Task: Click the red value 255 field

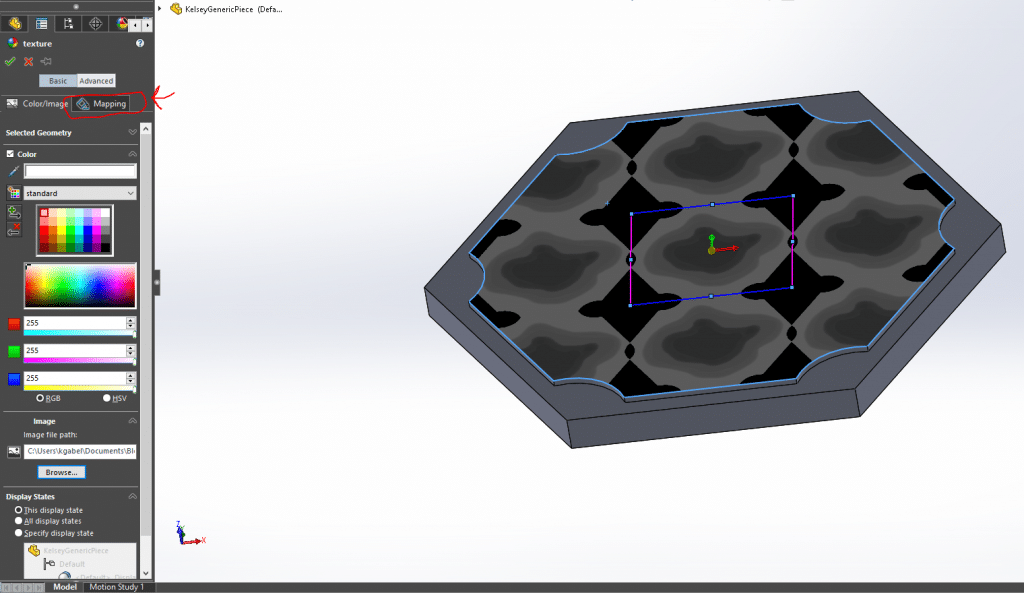Action: point(75,323)
